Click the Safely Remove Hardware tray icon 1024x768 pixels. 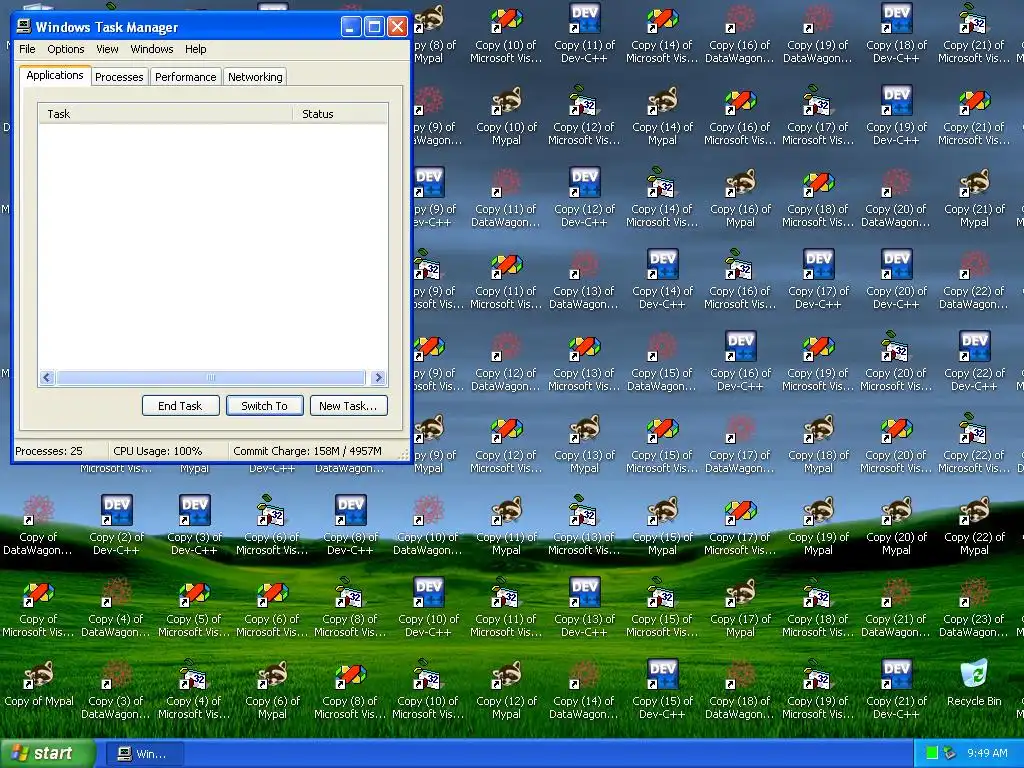pos(950,753)
